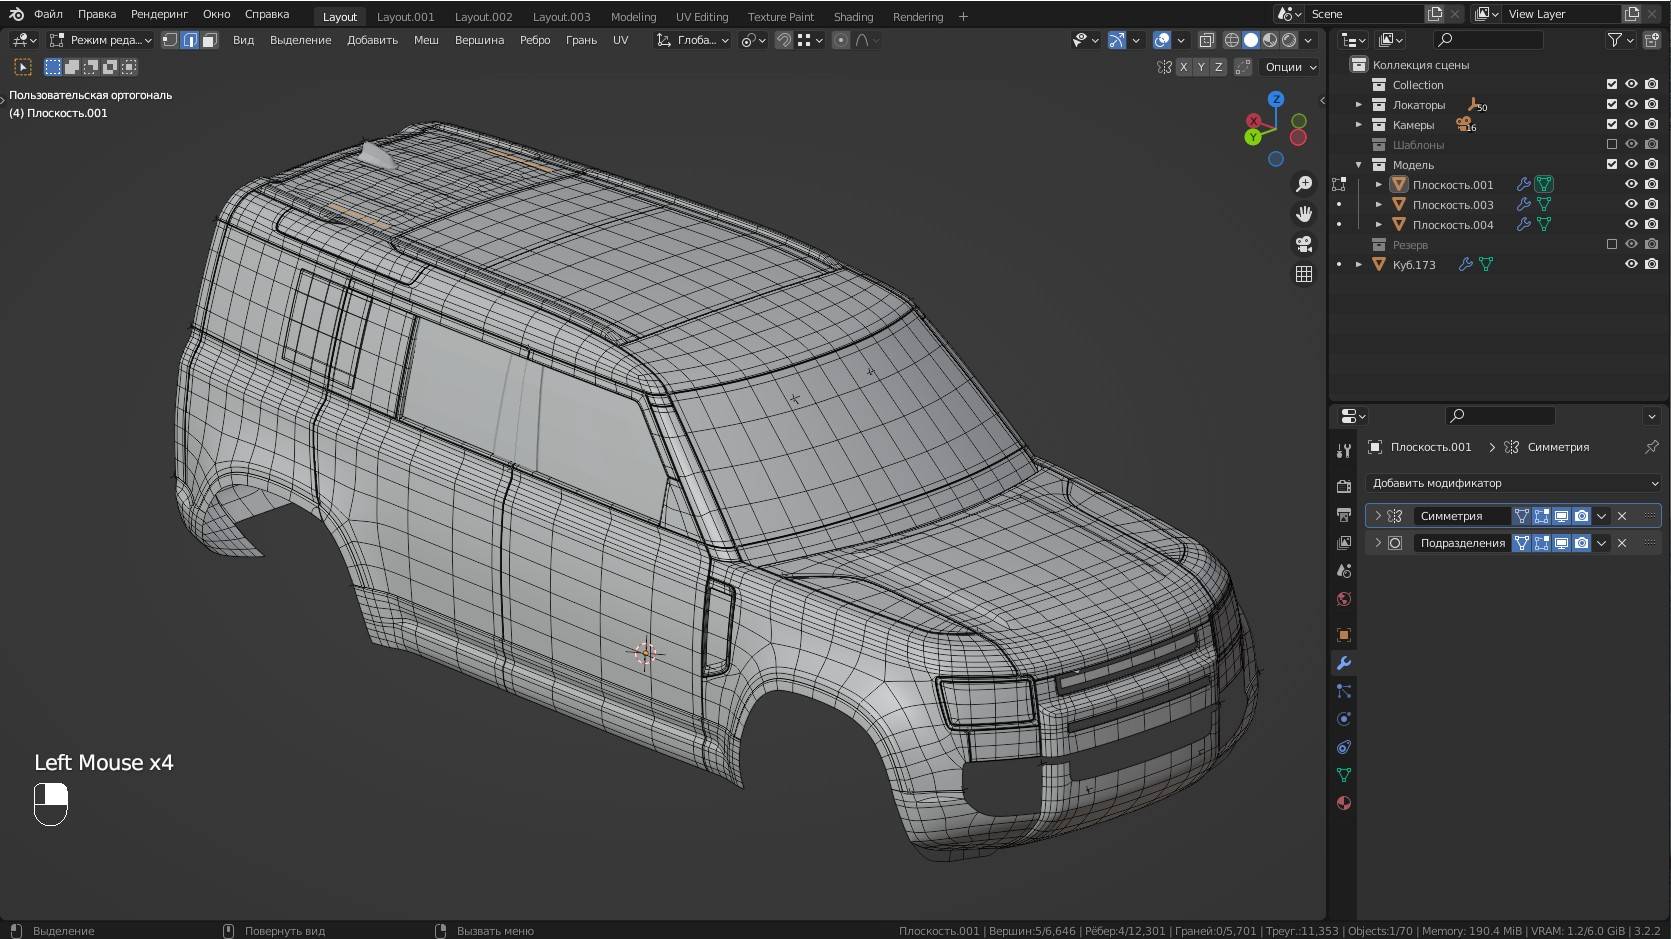Select the Rendered viewport shading mode
Screen dimensions: 1671x939
click(x=1288, y=40)
